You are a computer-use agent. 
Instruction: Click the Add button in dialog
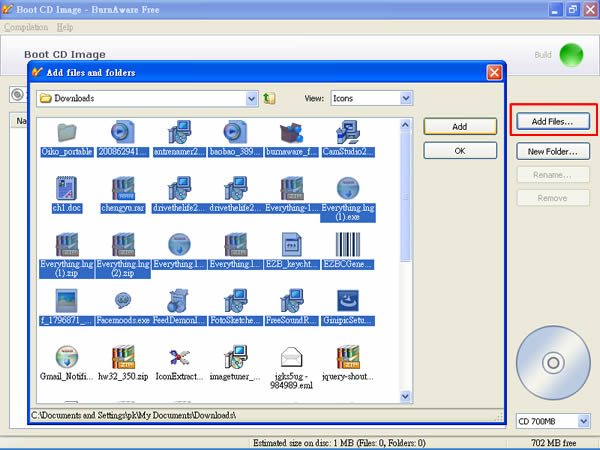[460, 127]
